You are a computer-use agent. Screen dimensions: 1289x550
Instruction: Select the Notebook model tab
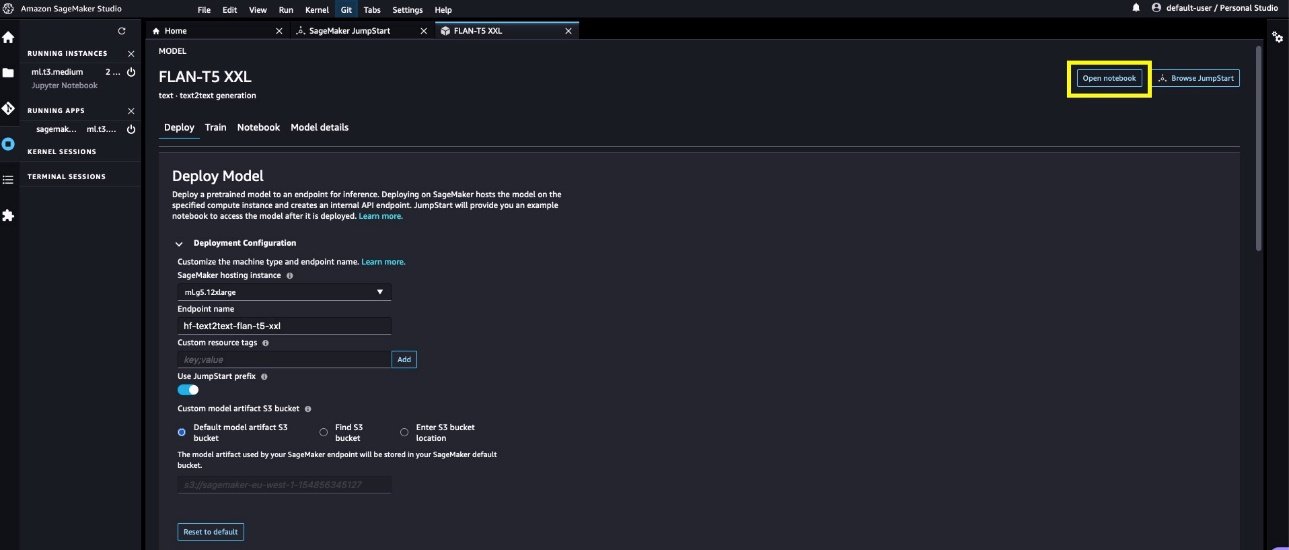click(x=259, y=127)
